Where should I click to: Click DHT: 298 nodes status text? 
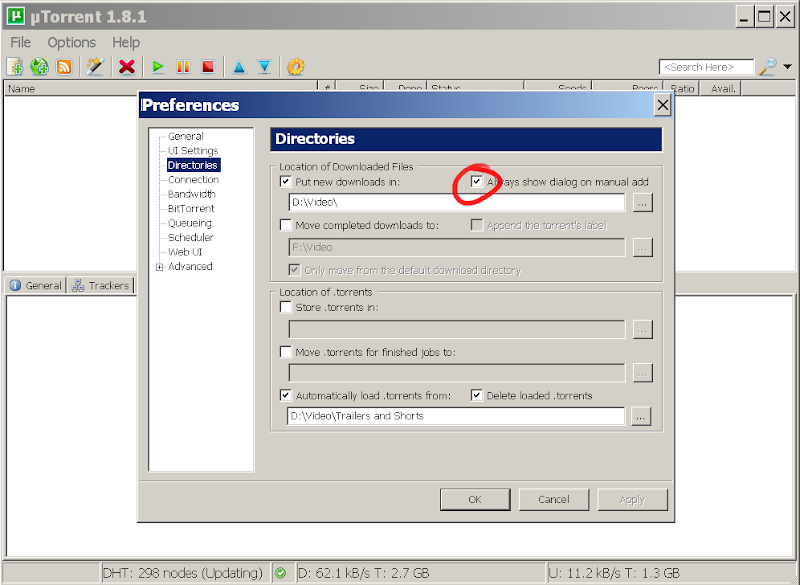[183, 573]
